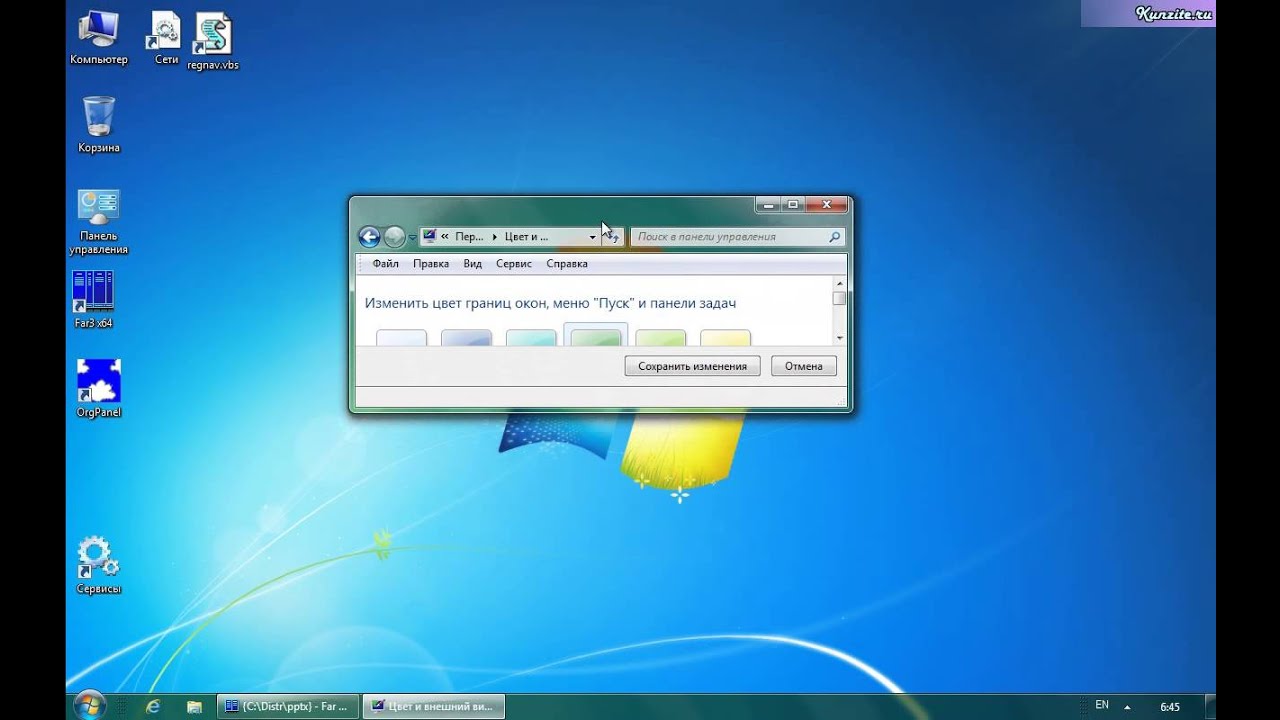This screenshot has width=1280, height=720.
Task: Launch Internet Explorer from the taskbar
Action: (152, 706)
